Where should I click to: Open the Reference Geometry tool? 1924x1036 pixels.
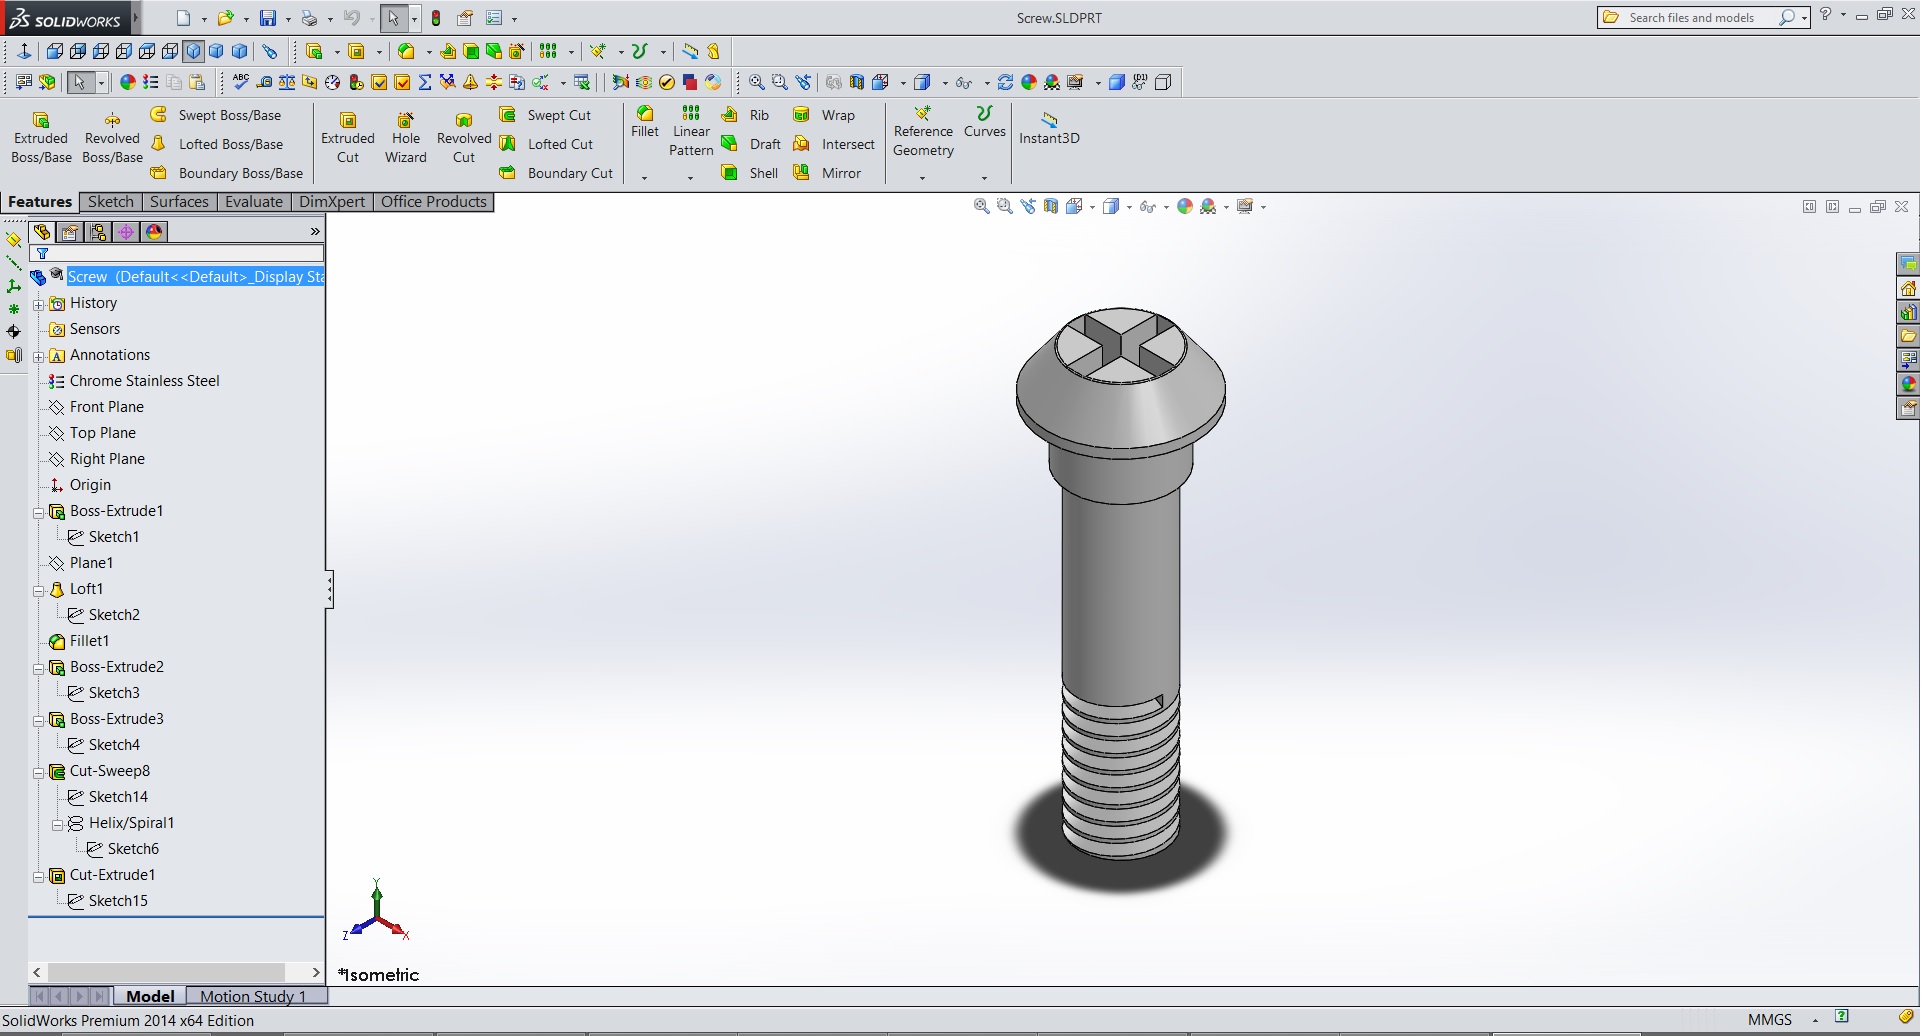click(x=923, y=131)
